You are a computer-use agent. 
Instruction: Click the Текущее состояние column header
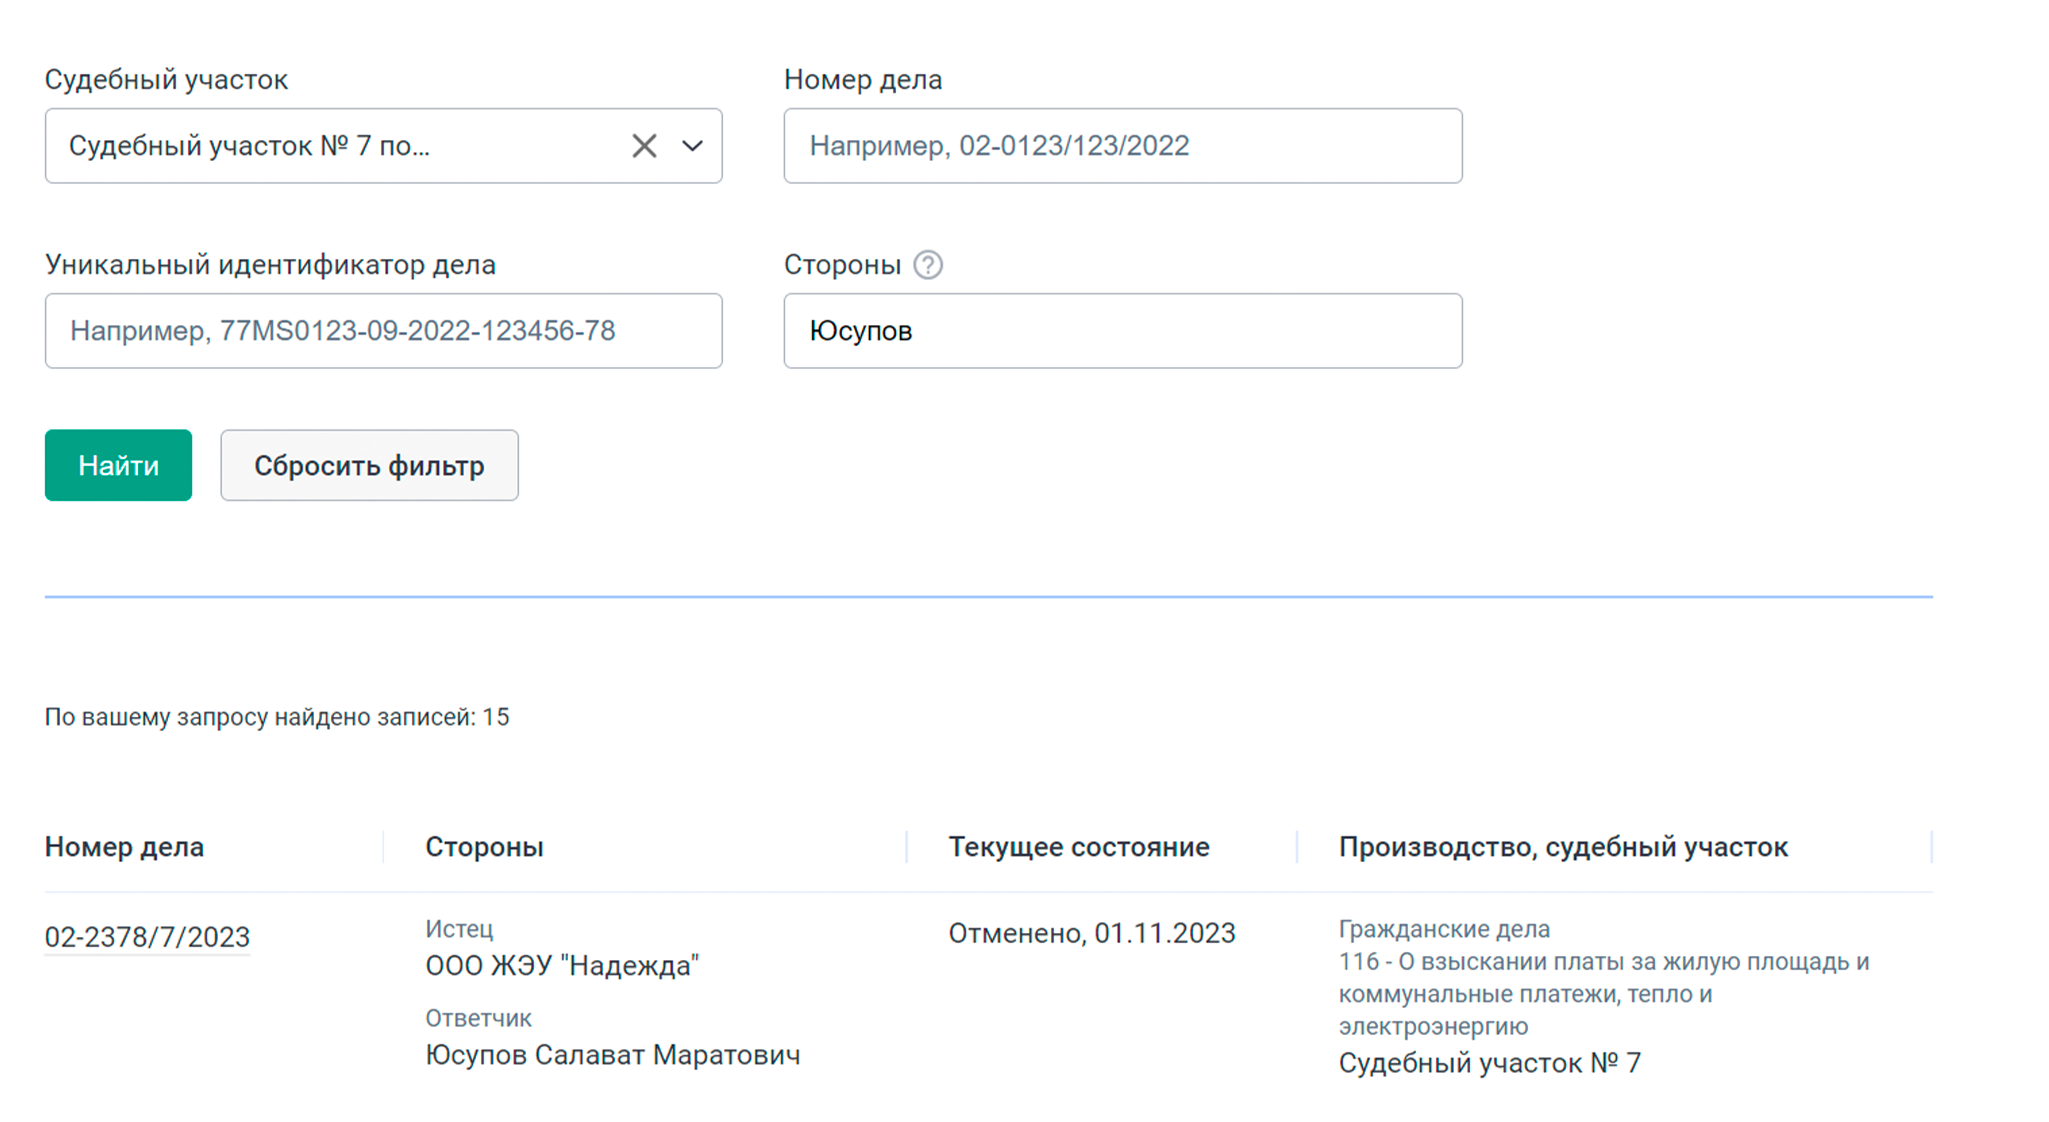(x=1079, y=847)
